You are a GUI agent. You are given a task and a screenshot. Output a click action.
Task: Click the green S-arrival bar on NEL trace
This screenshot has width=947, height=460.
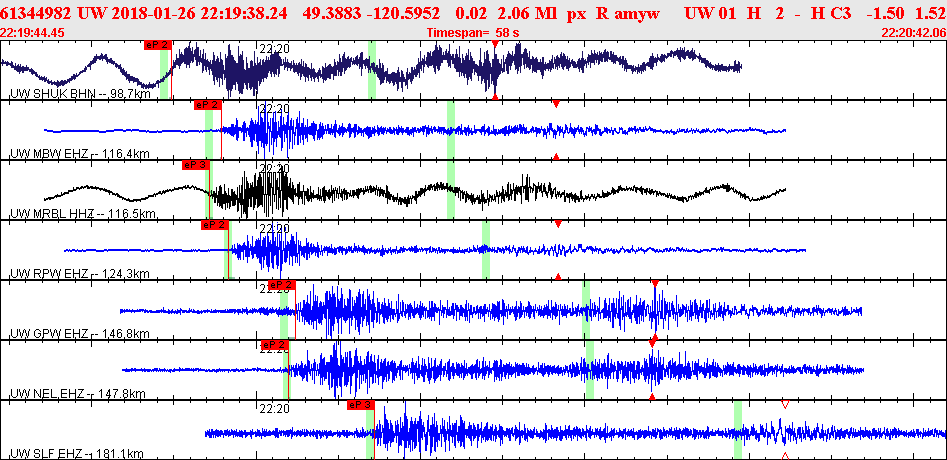(590, 369)
